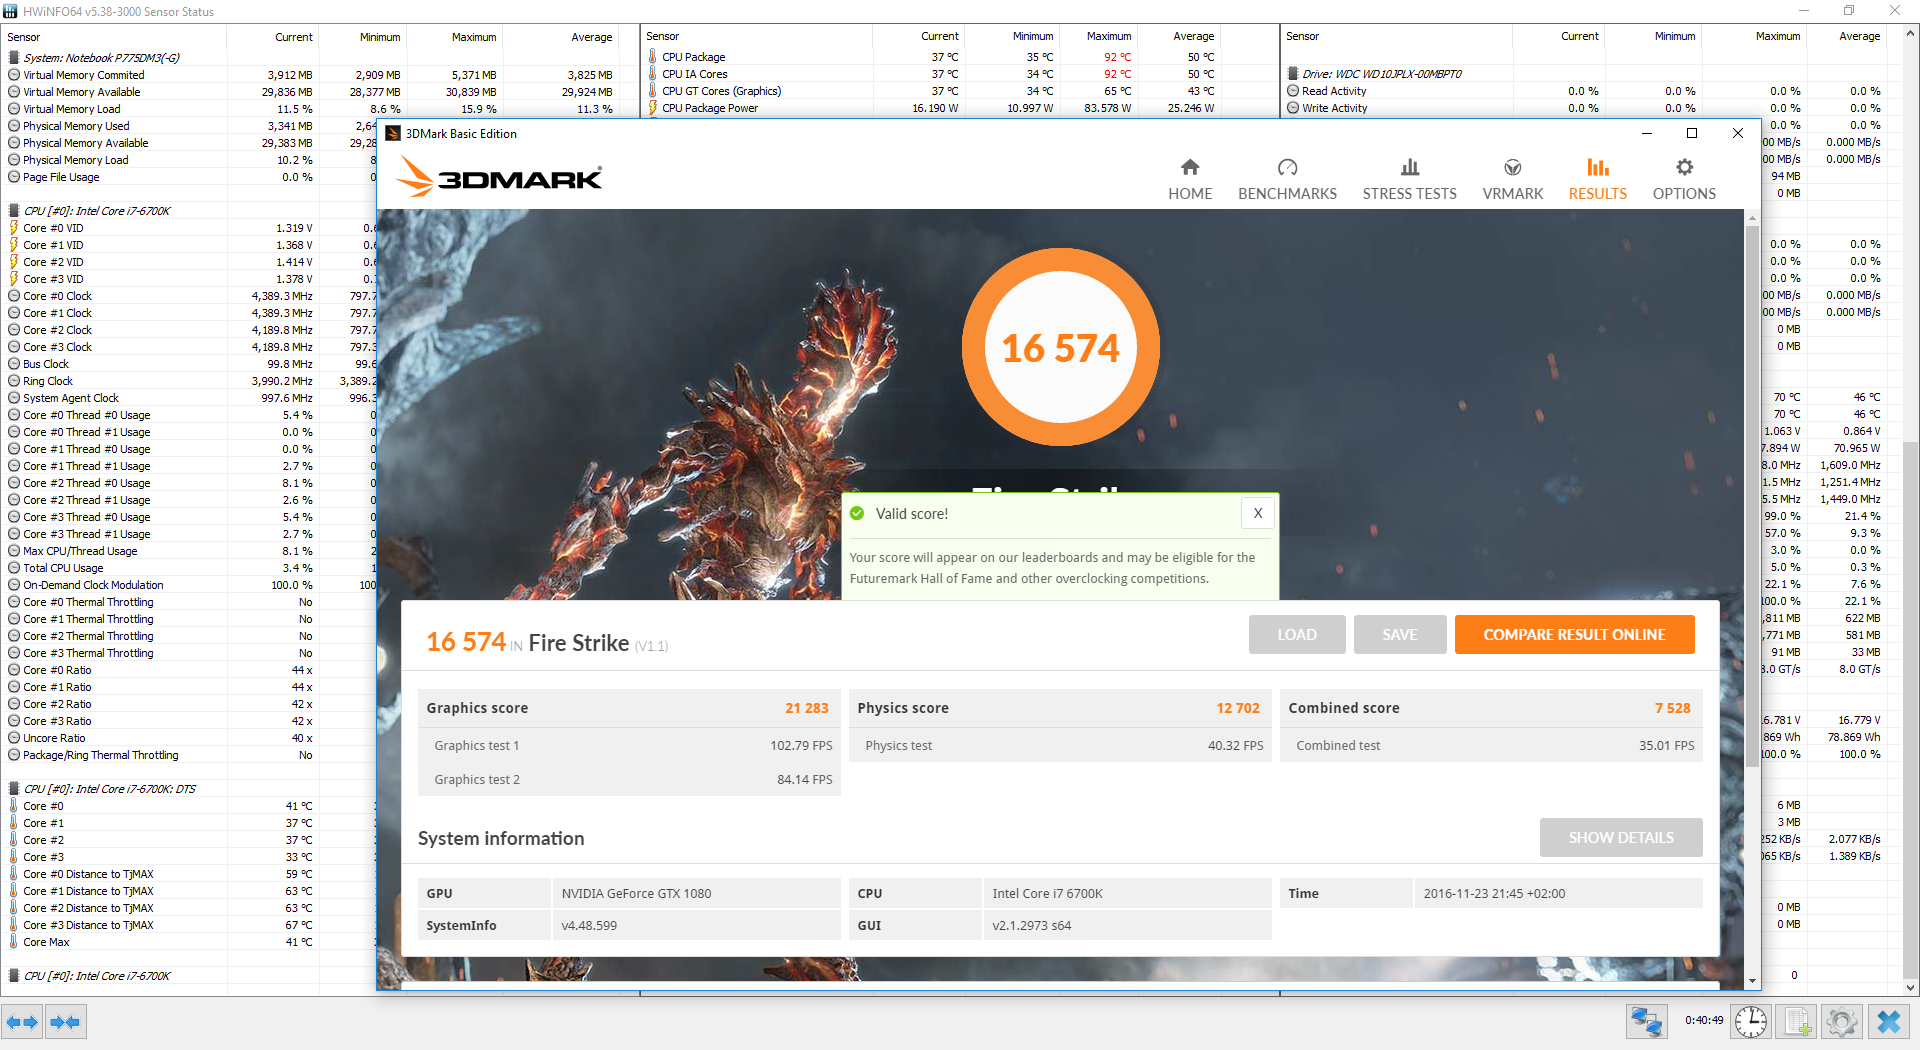Select Core #3 Distance to TjMAX row
The image size is (1920, 1050).
pyautogui.click(x=190, y=925)
